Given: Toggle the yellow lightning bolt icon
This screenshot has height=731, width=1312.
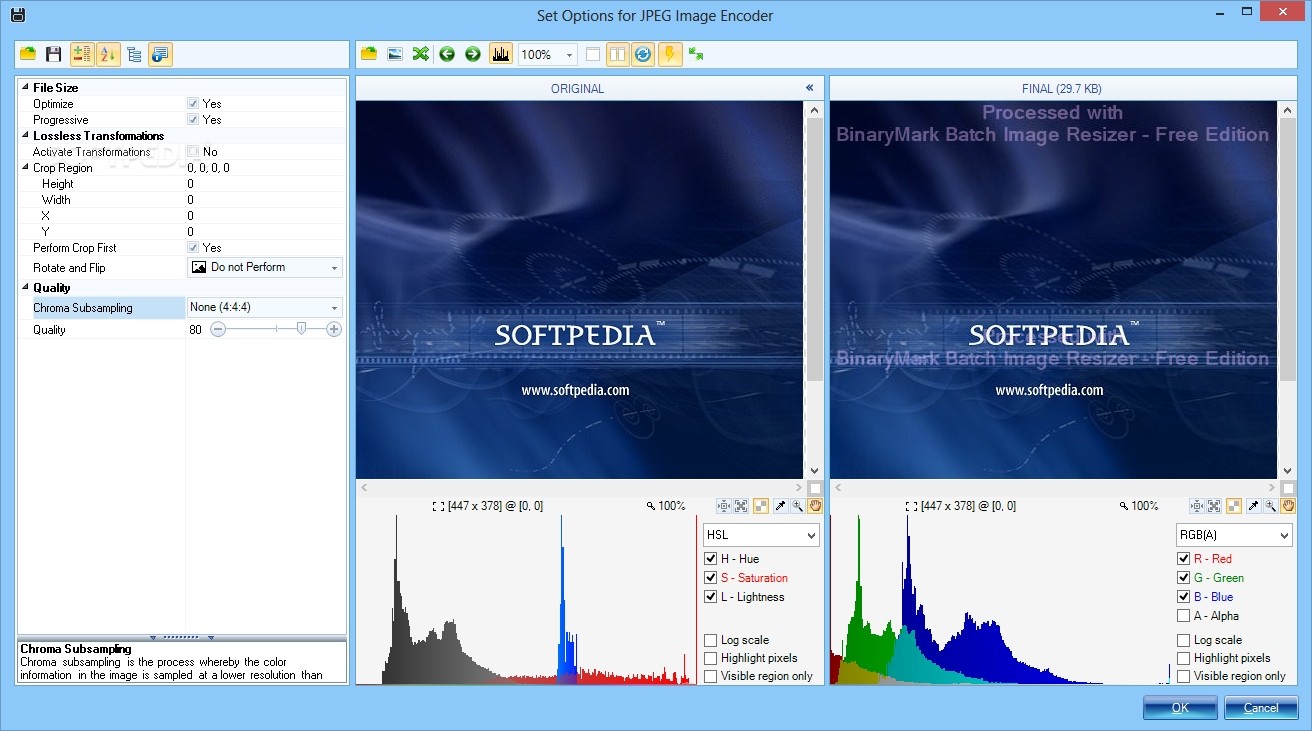Looking at the screenshot, I should 670,54.
